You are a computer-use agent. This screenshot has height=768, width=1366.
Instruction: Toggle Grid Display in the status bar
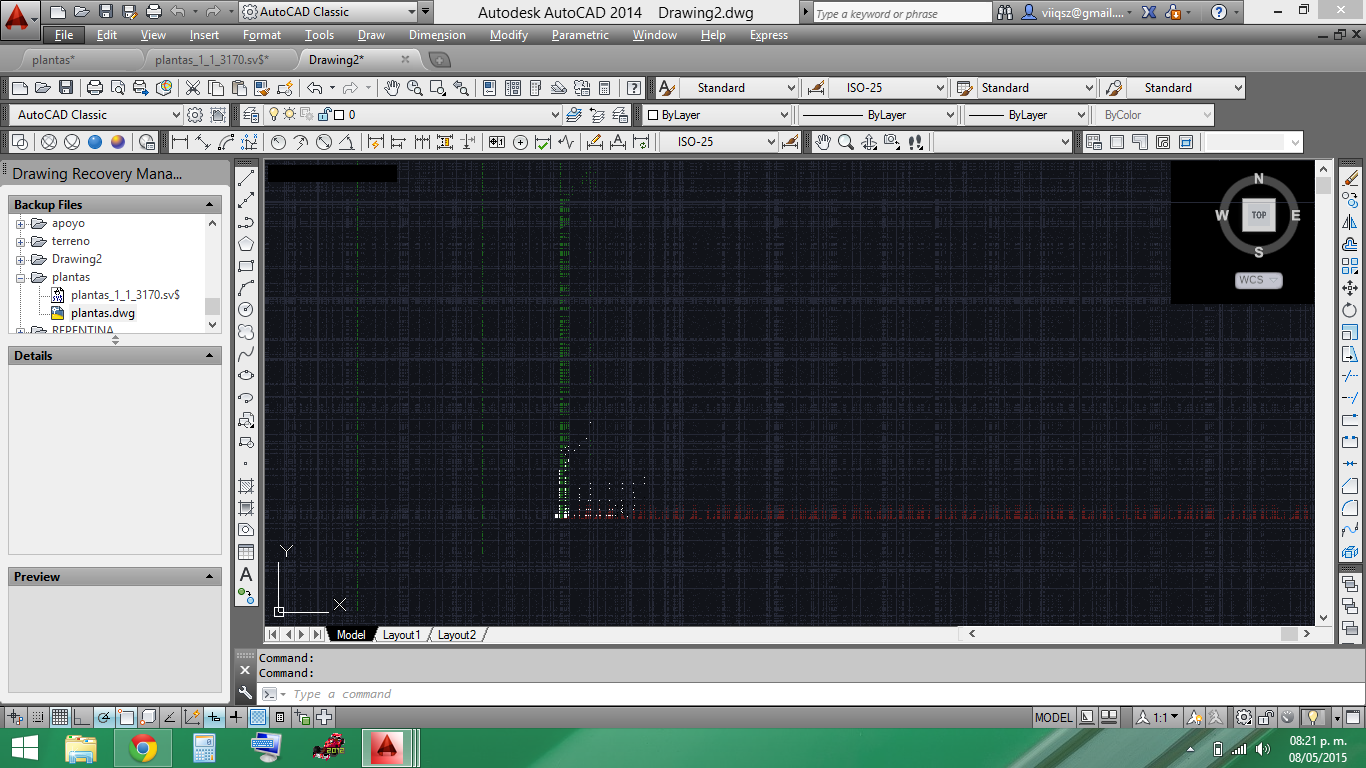(60, 717)
